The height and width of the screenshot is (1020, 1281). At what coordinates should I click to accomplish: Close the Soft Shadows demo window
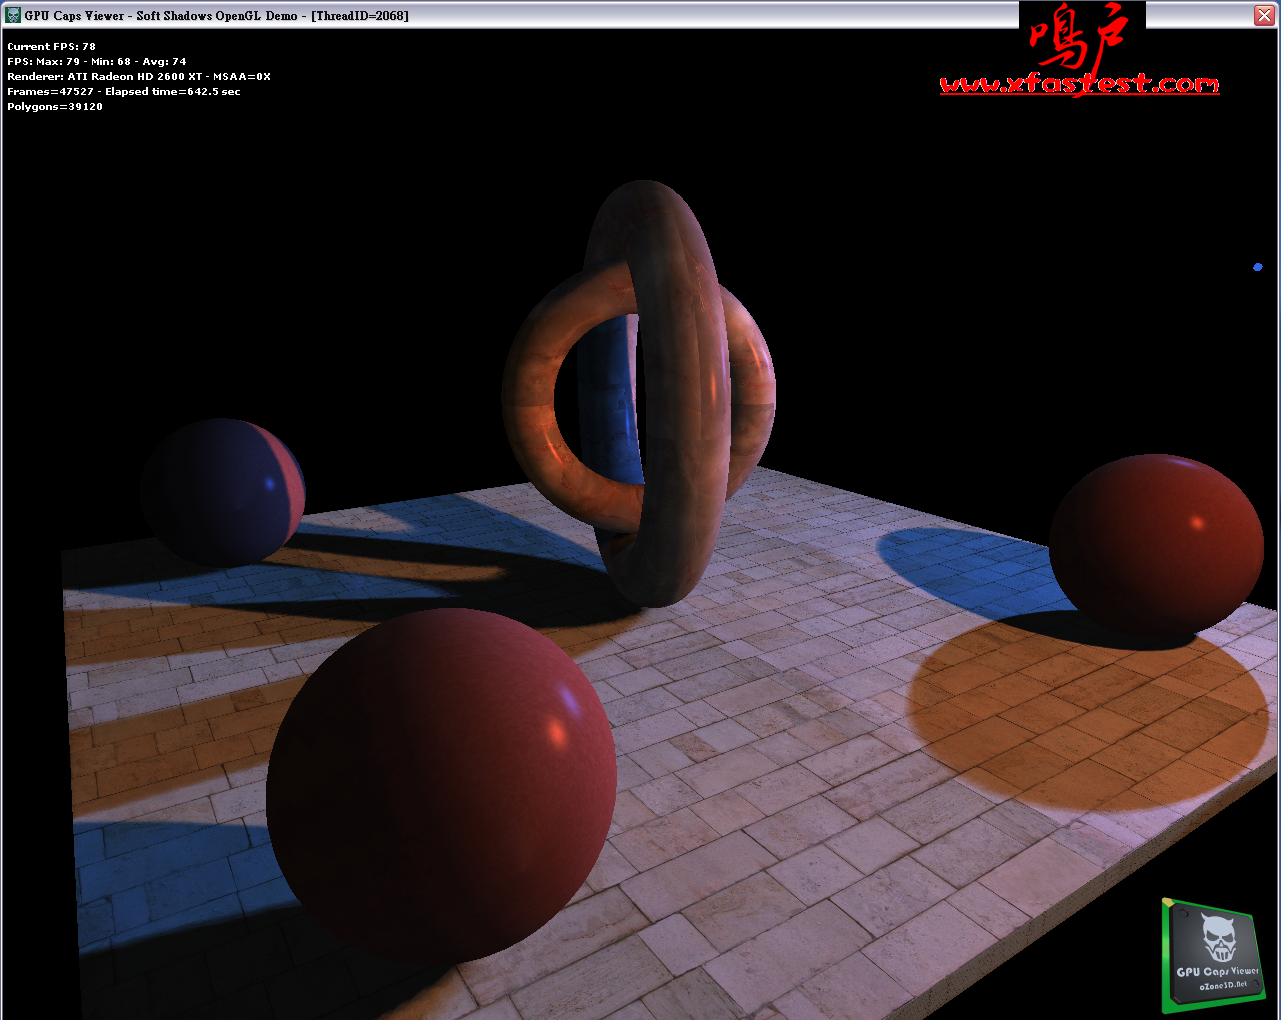(x=1264, y=15)
